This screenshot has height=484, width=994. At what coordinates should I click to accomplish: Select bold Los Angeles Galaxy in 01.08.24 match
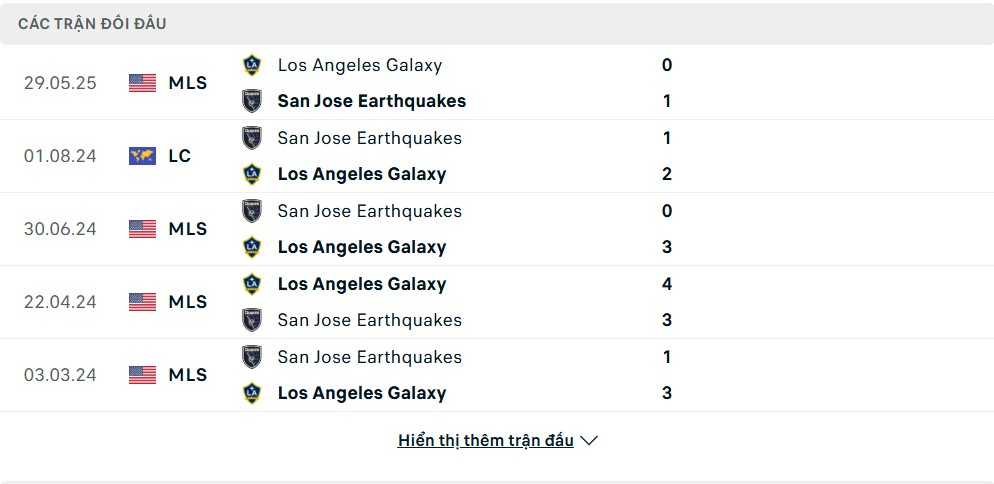362,174
